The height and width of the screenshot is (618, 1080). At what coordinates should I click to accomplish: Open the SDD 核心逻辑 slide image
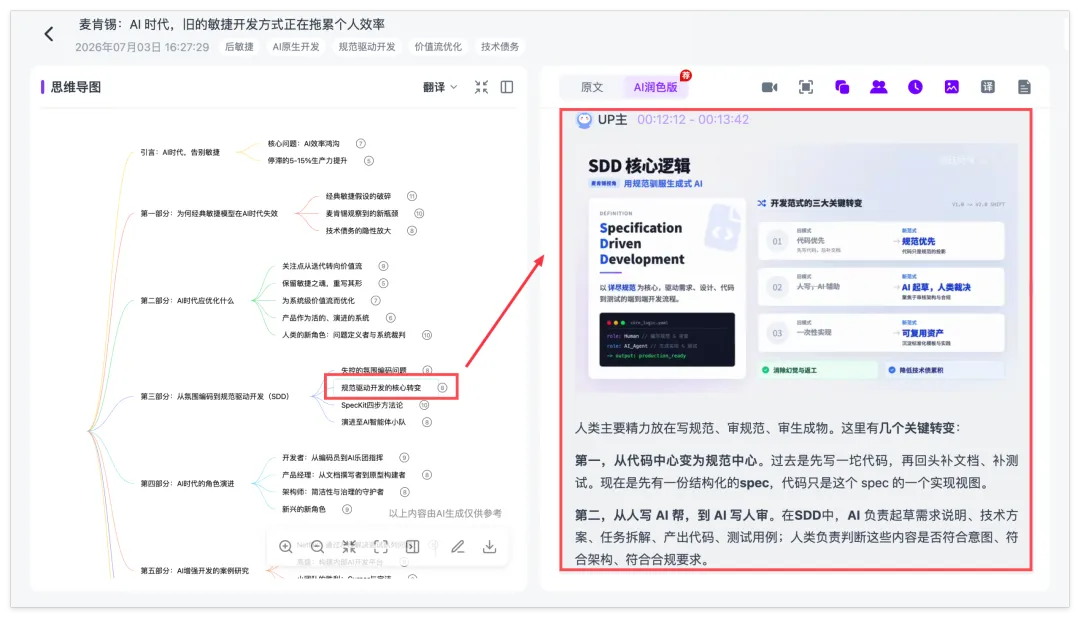[x=796, y=267]
